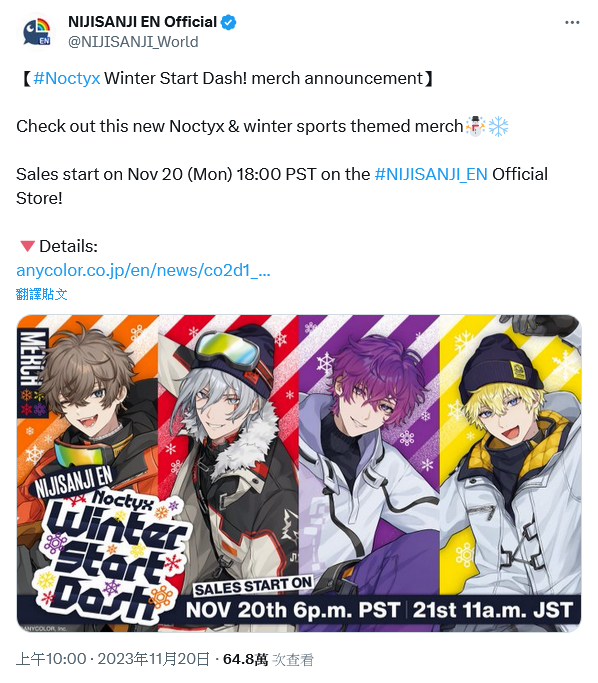Click the snowman emoji in the post
The width and height of the screenshot is (598, 683).
475,126
